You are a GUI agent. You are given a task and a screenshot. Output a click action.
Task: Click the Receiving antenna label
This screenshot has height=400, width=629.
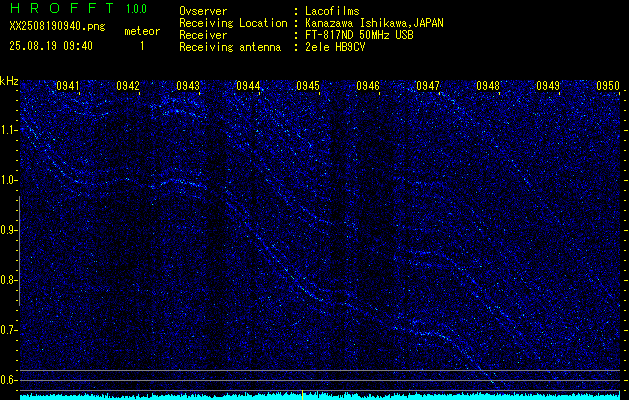tap(230, 47)
